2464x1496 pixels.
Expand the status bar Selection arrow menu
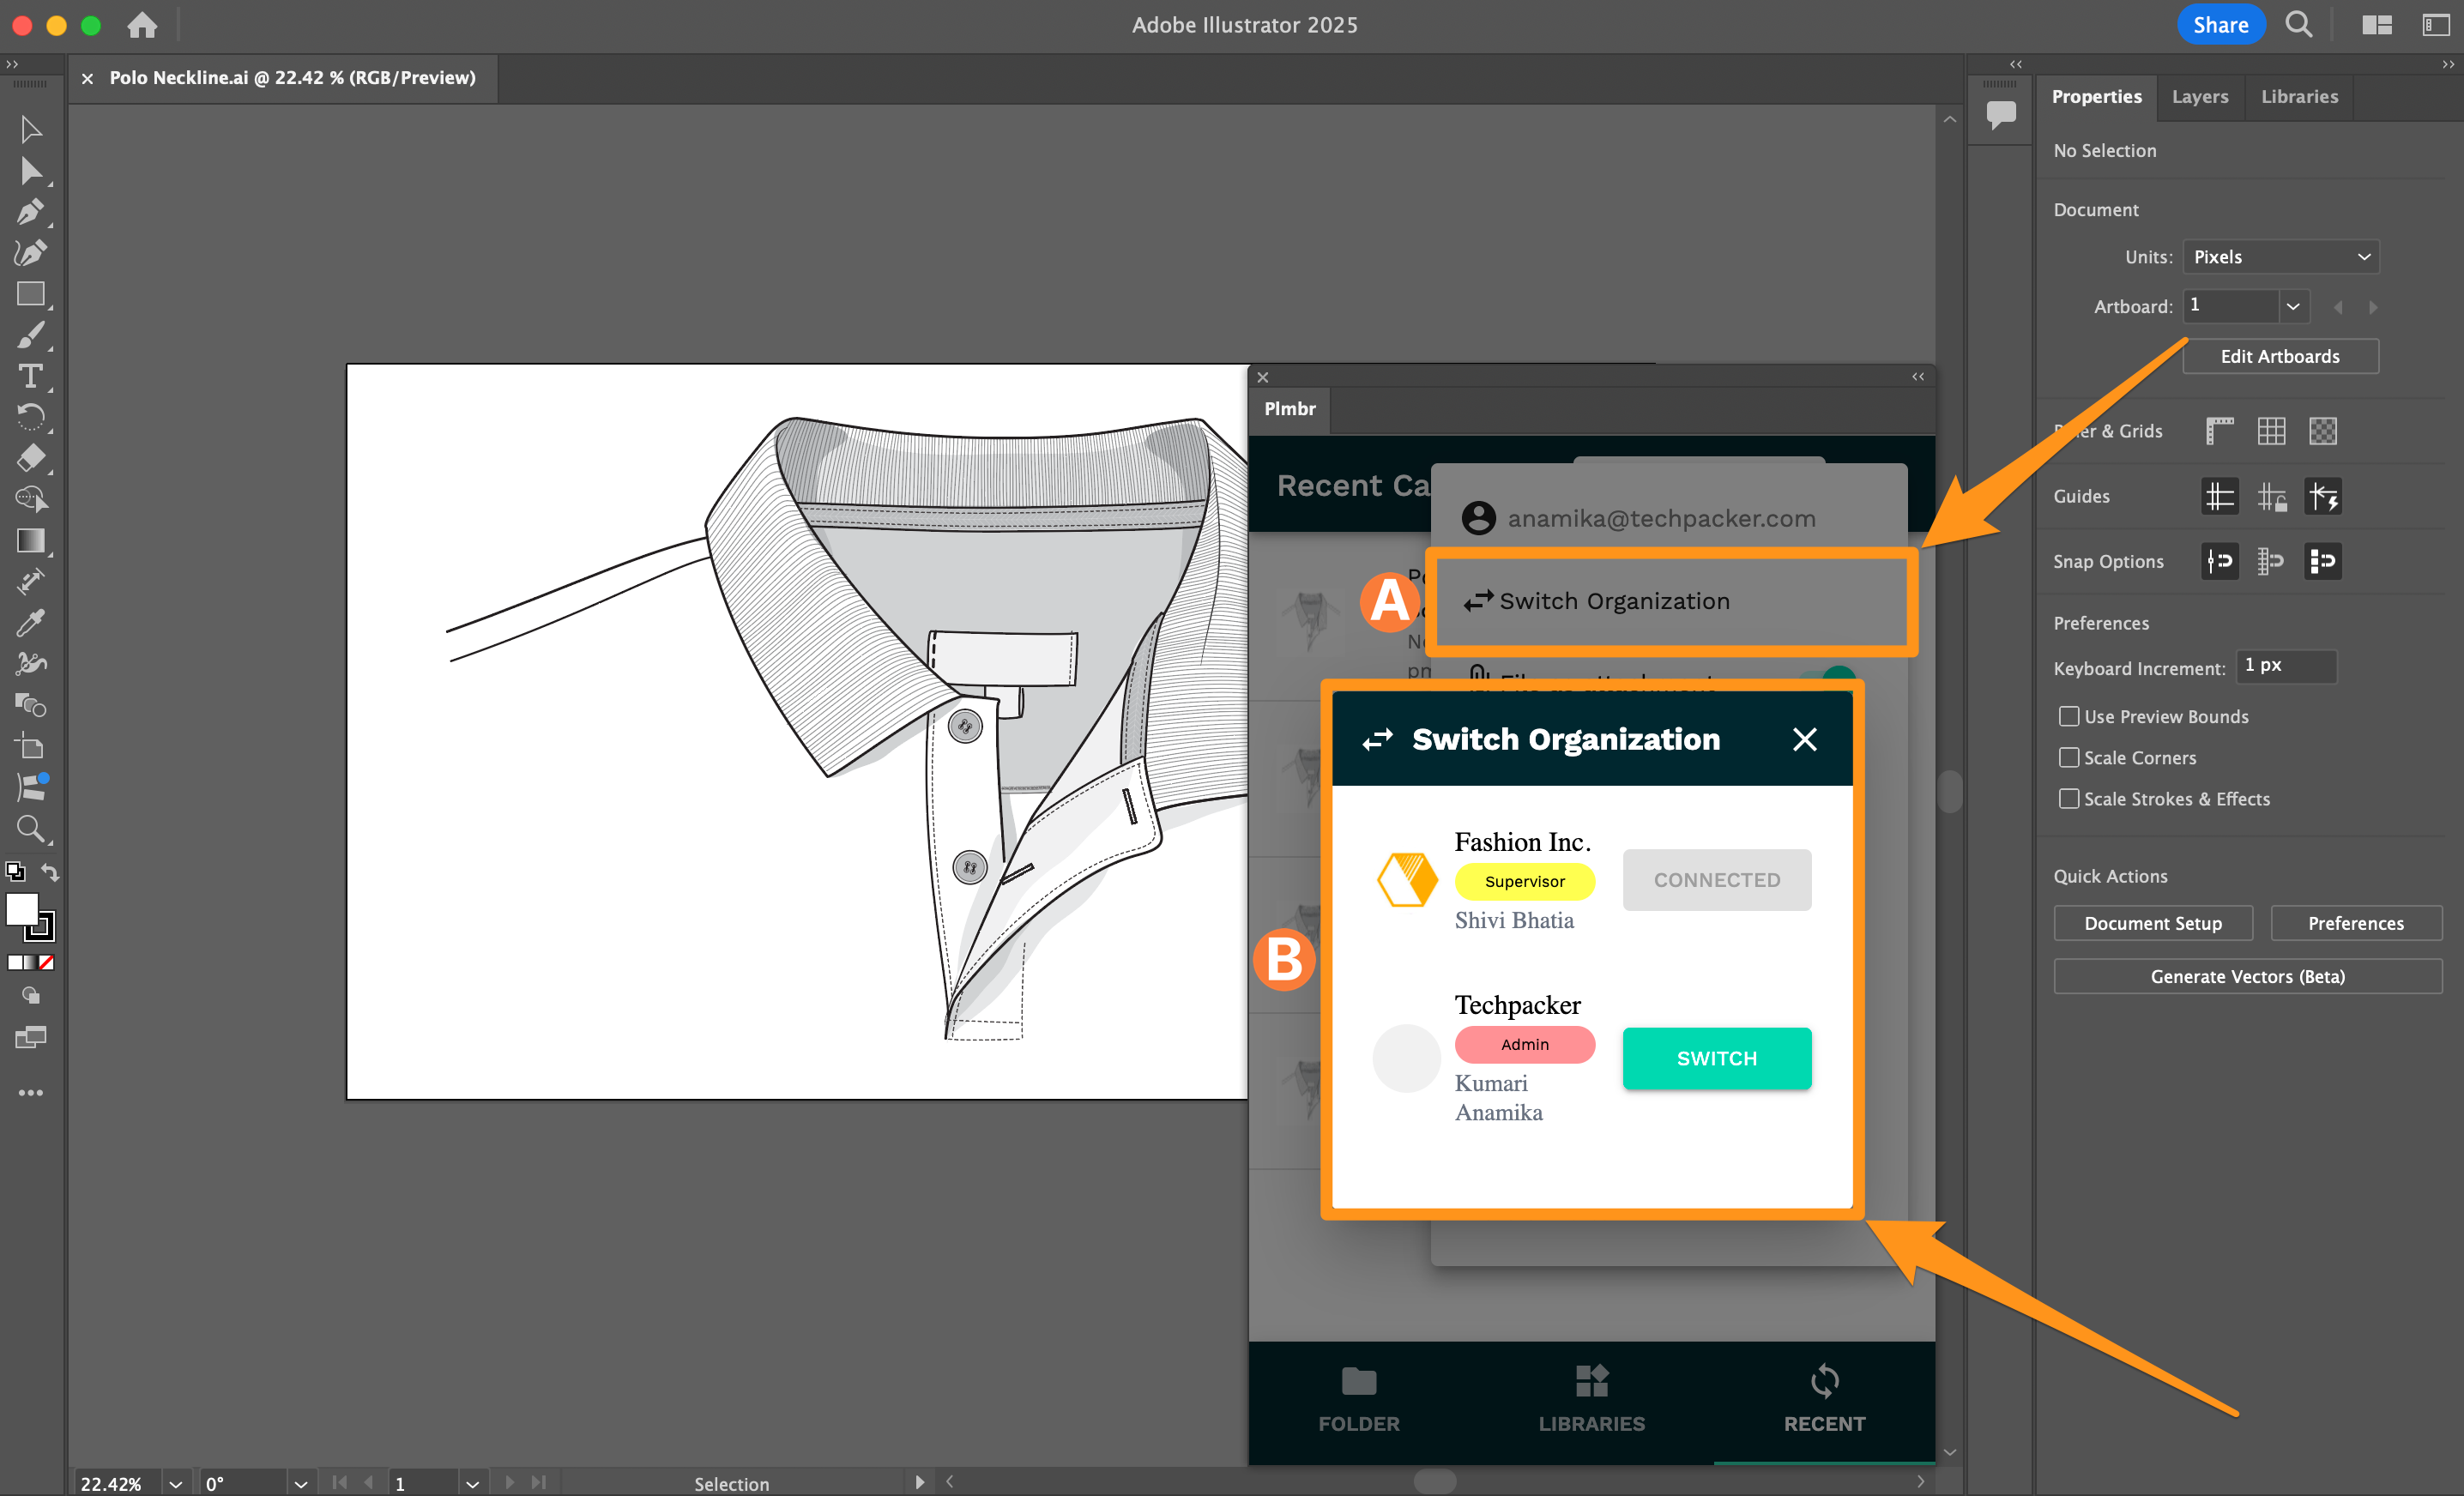pyautogui.click(x=919, y=1482)
